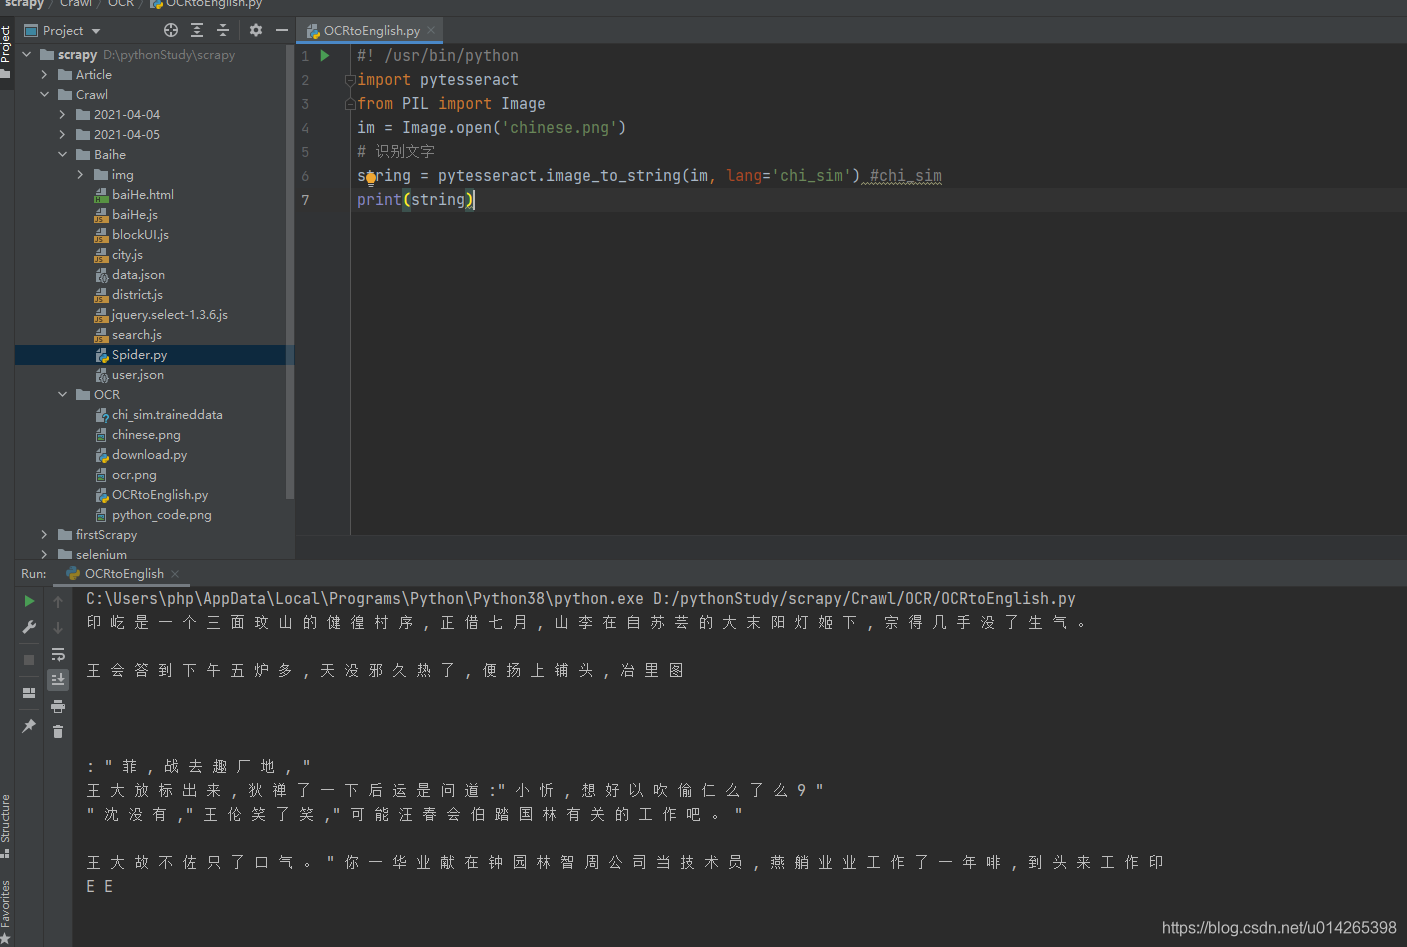The image size is (1407, 947).
Task: Click the down the stack trace arrow
Action: (58, 628)
